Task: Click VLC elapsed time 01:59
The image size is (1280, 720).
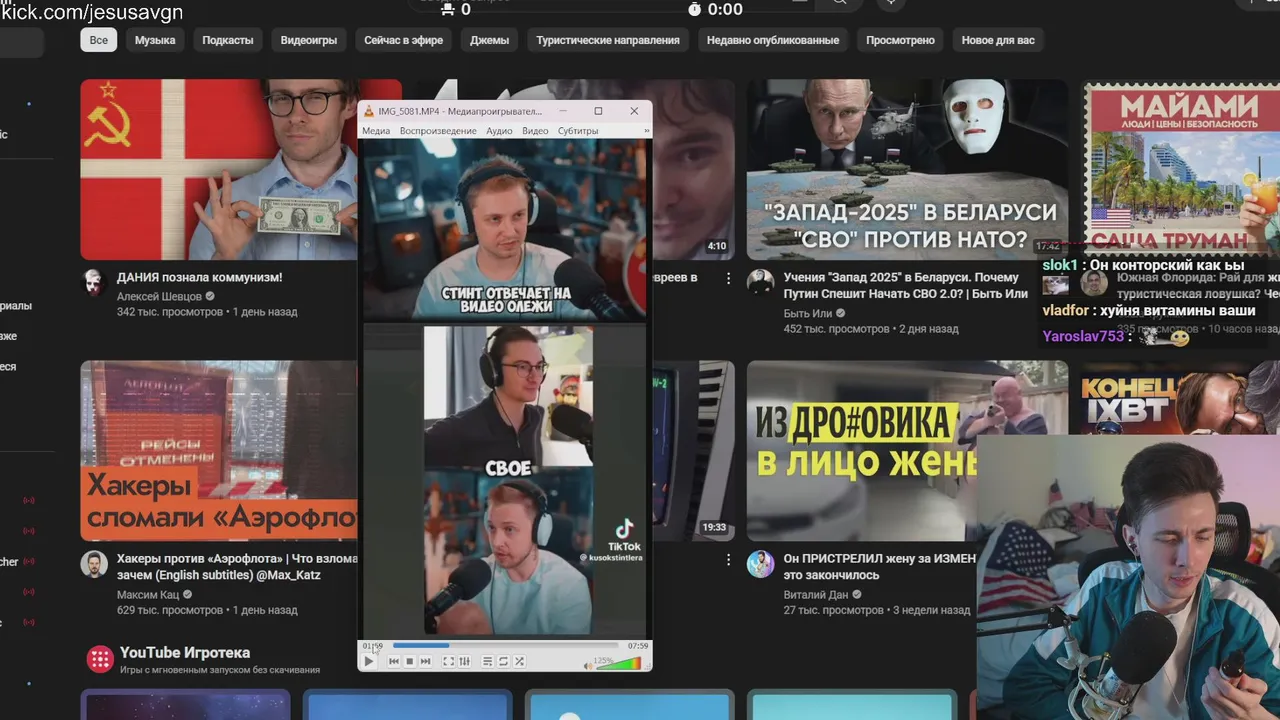Action: click(373, 646)
